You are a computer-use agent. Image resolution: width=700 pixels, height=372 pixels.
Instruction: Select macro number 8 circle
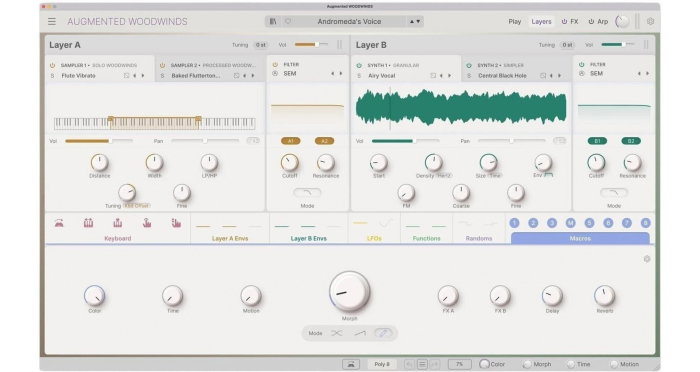pos(646,223)
